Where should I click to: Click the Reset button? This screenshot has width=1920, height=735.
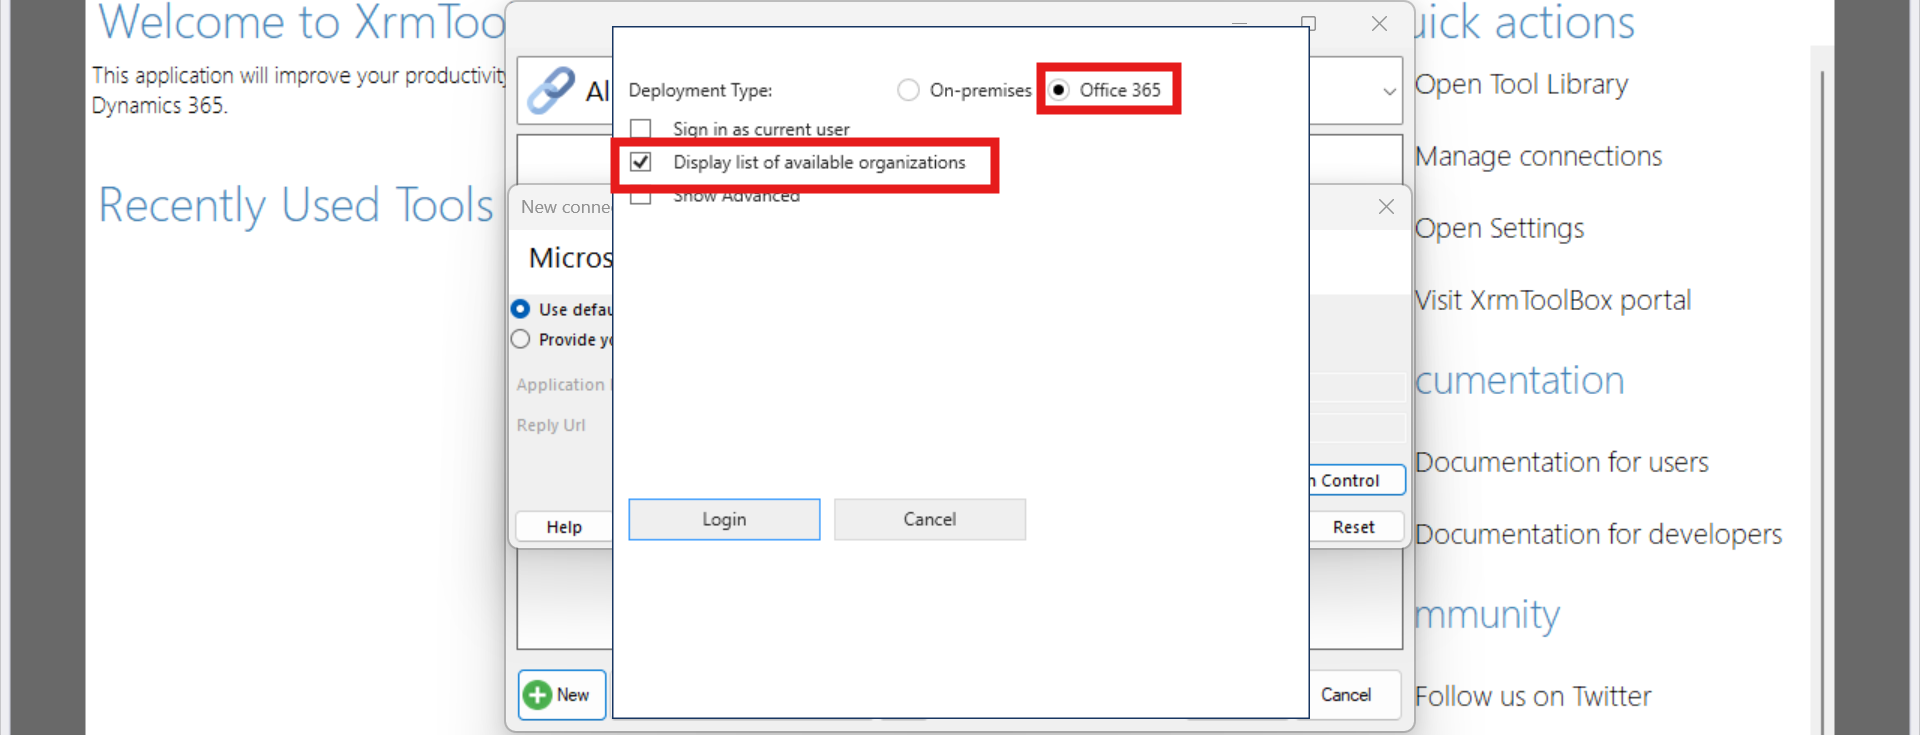point(1353,527)
